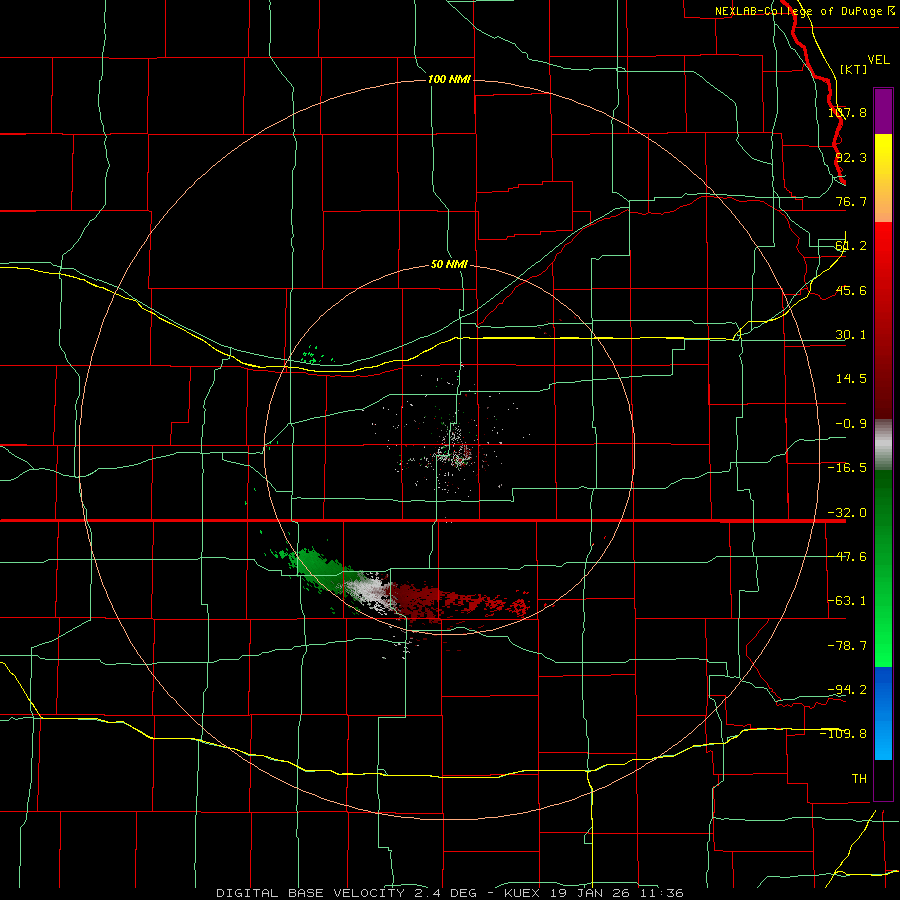Screen dimensions: 900x900
Task: Click the yellow-orange segment of the color bar
Action: click(x=883, y=178)
